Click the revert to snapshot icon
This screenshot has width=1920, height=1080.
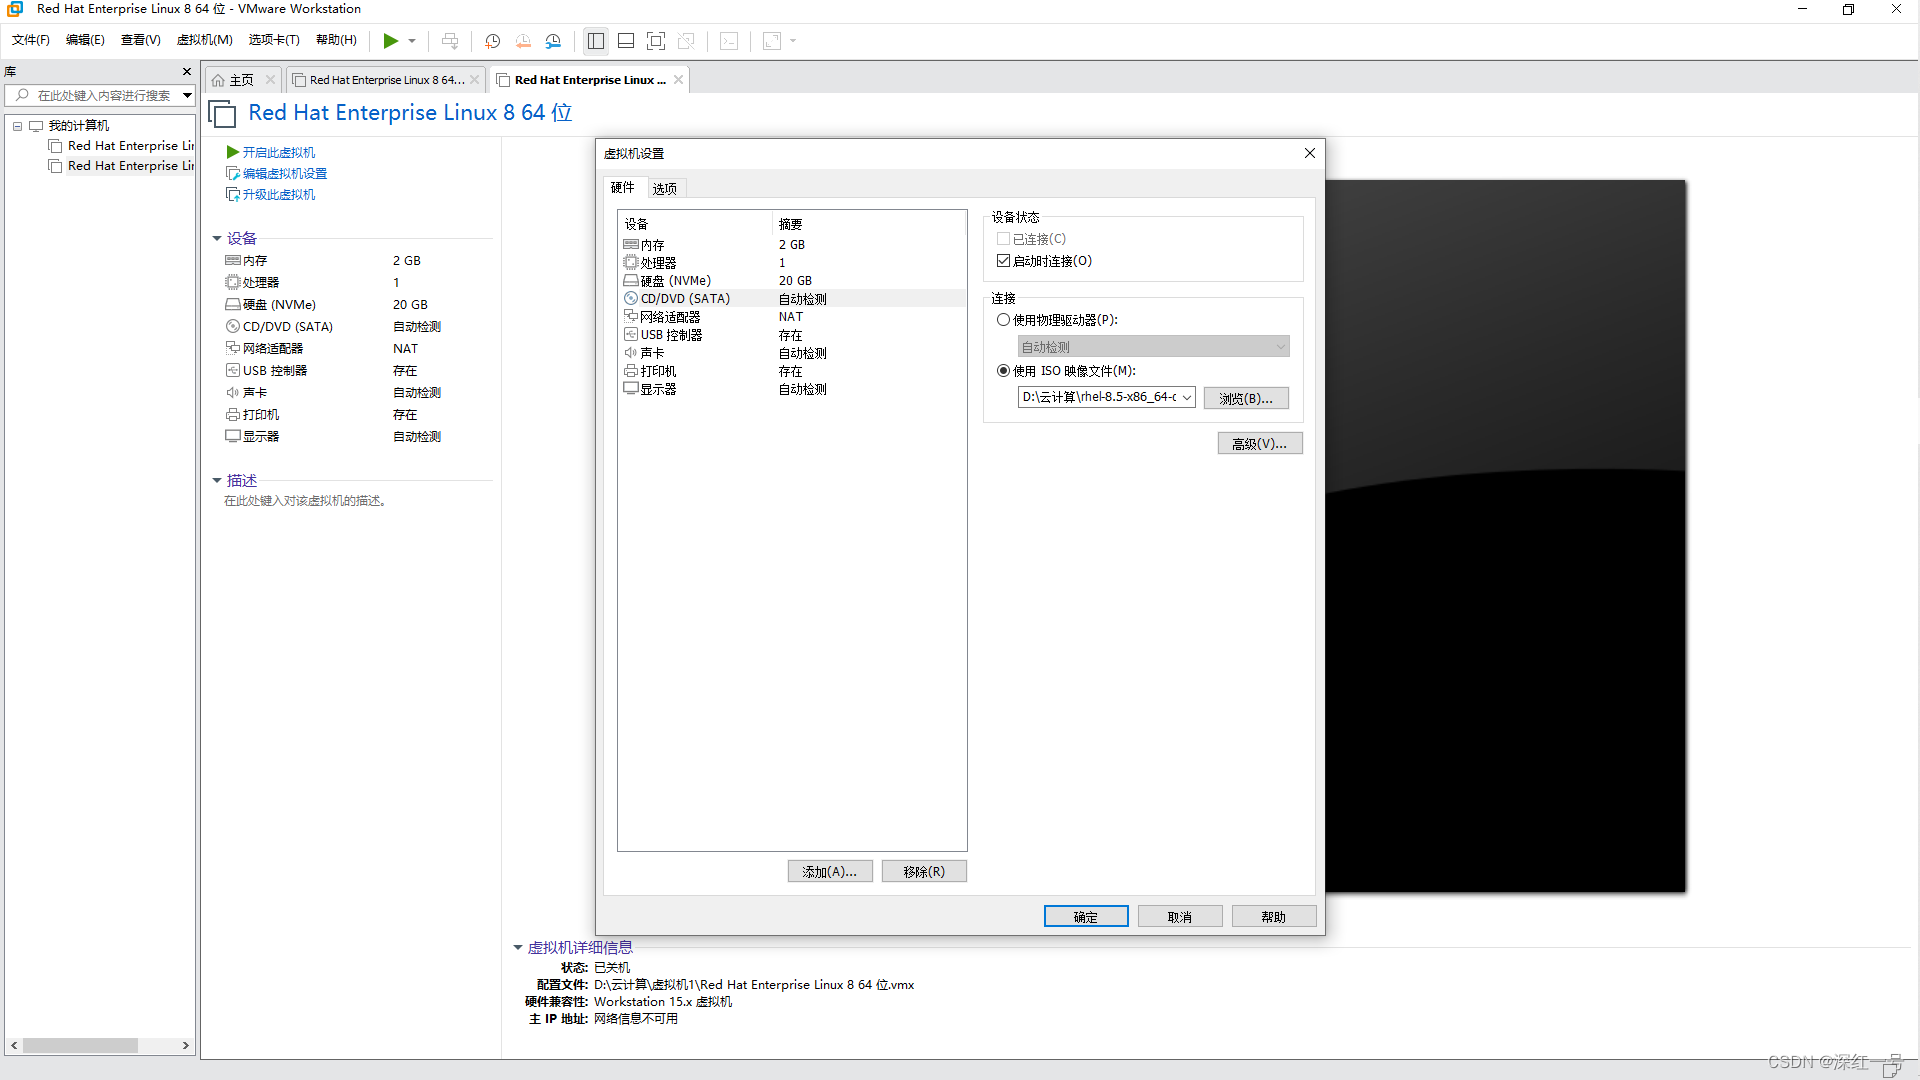point(523,41)
